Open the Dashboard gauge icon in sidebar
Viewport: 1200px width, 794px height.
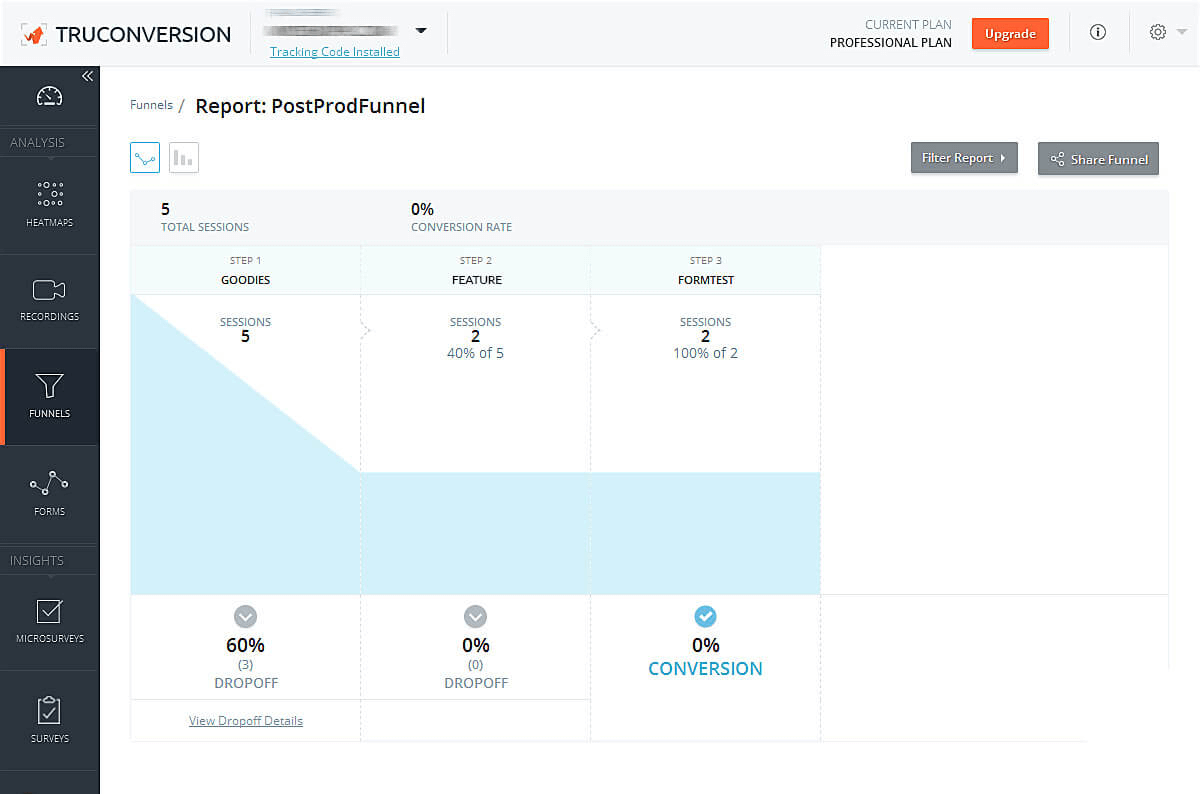pyautogui.click(x=49, y=97)
